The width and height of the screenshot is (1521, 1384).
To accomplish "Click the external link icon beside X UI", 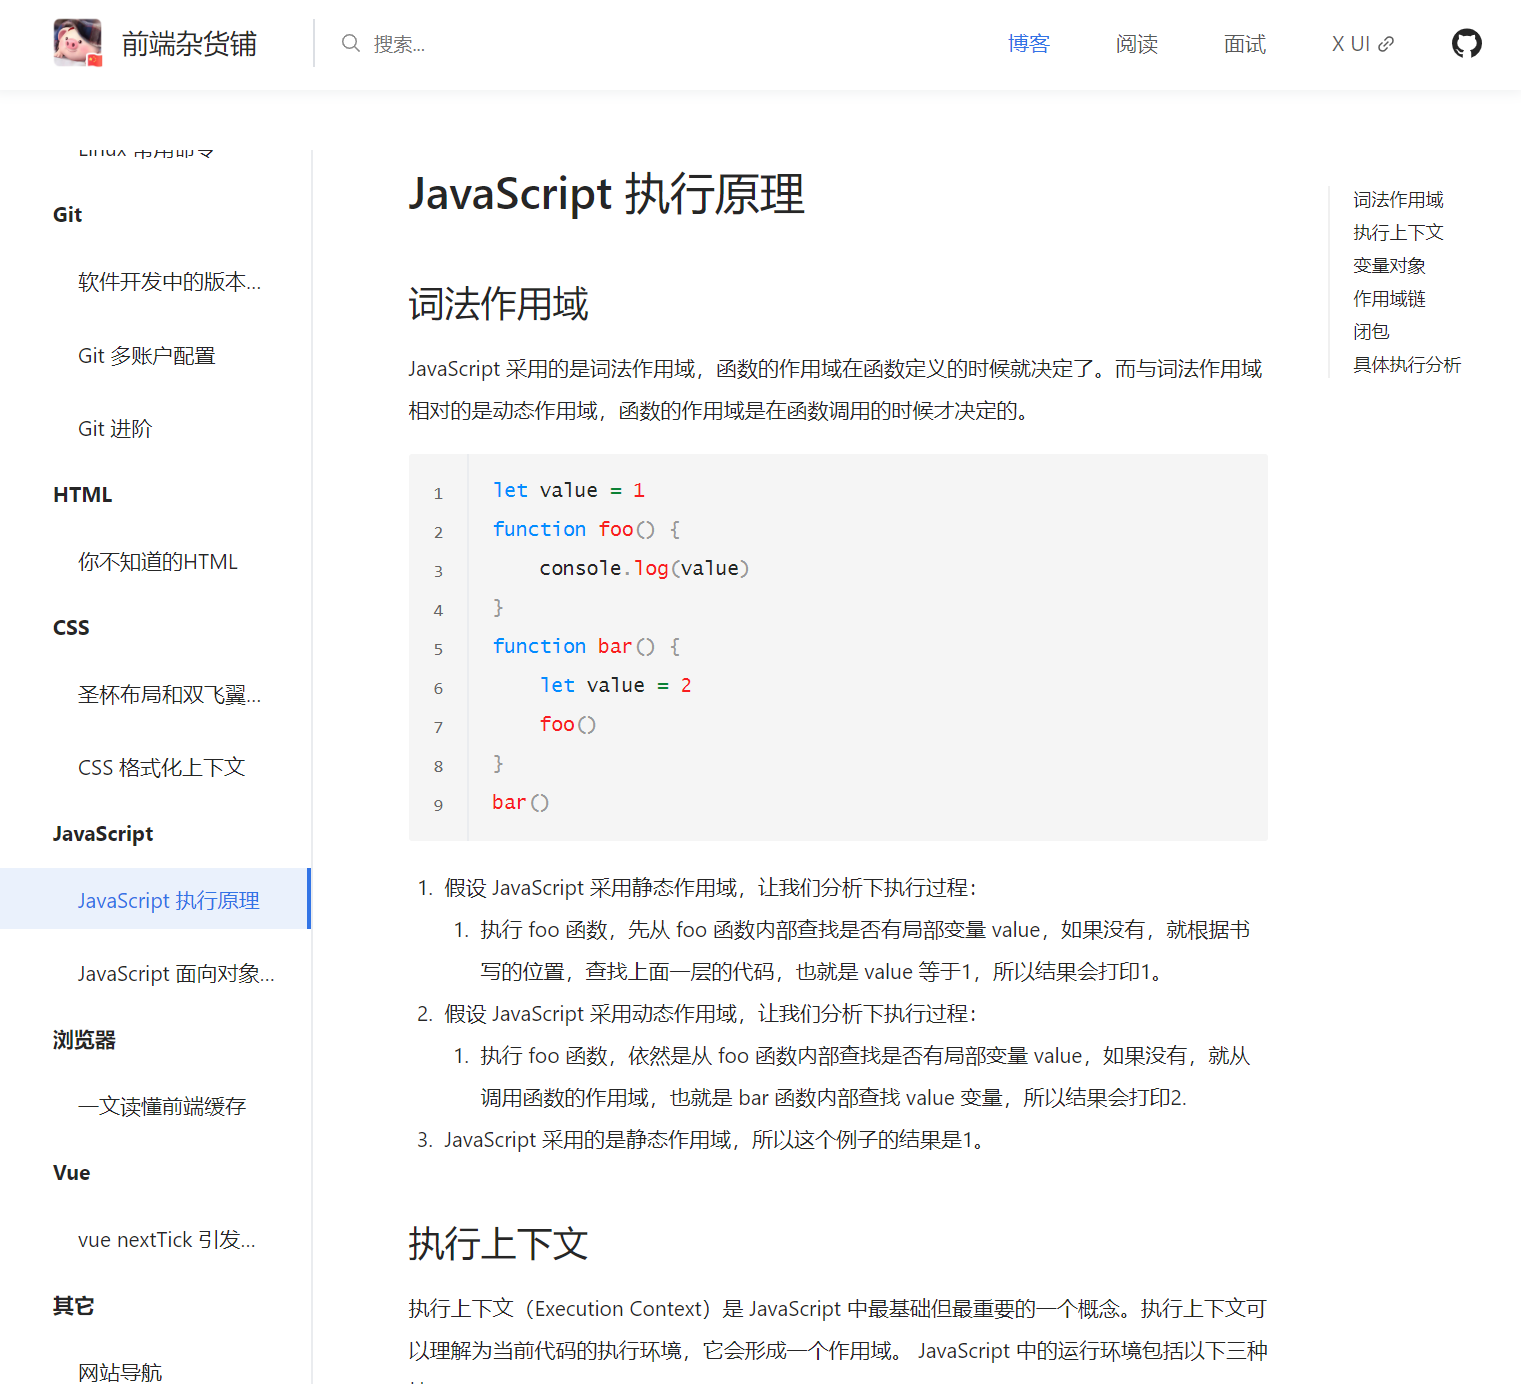I will pos(1386,44).
